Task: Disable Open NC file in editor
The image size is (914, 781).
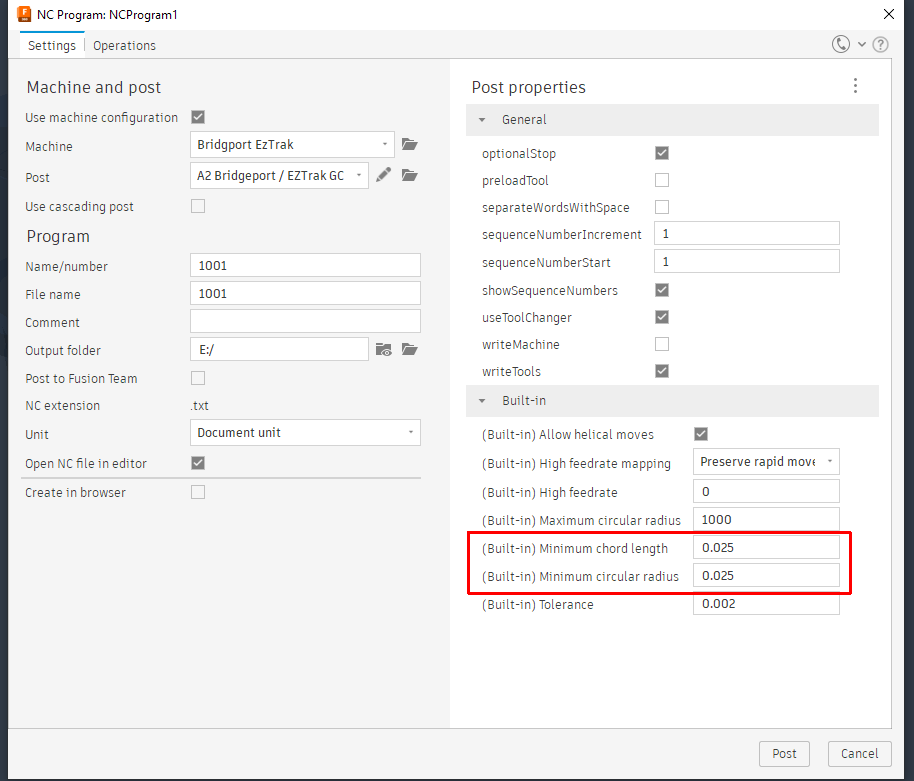Action: click(x=198, y=463)
